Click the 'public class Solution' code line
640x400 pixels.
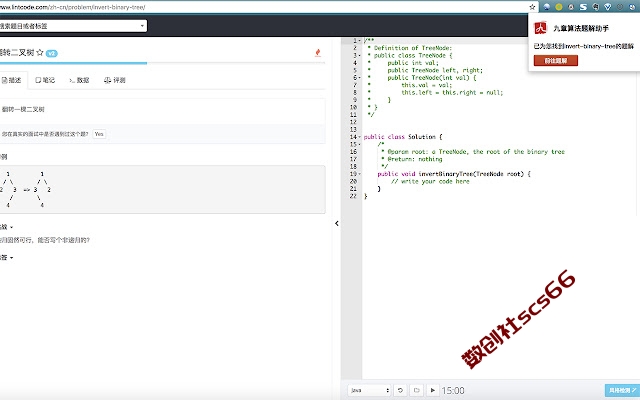pos(403,137)
